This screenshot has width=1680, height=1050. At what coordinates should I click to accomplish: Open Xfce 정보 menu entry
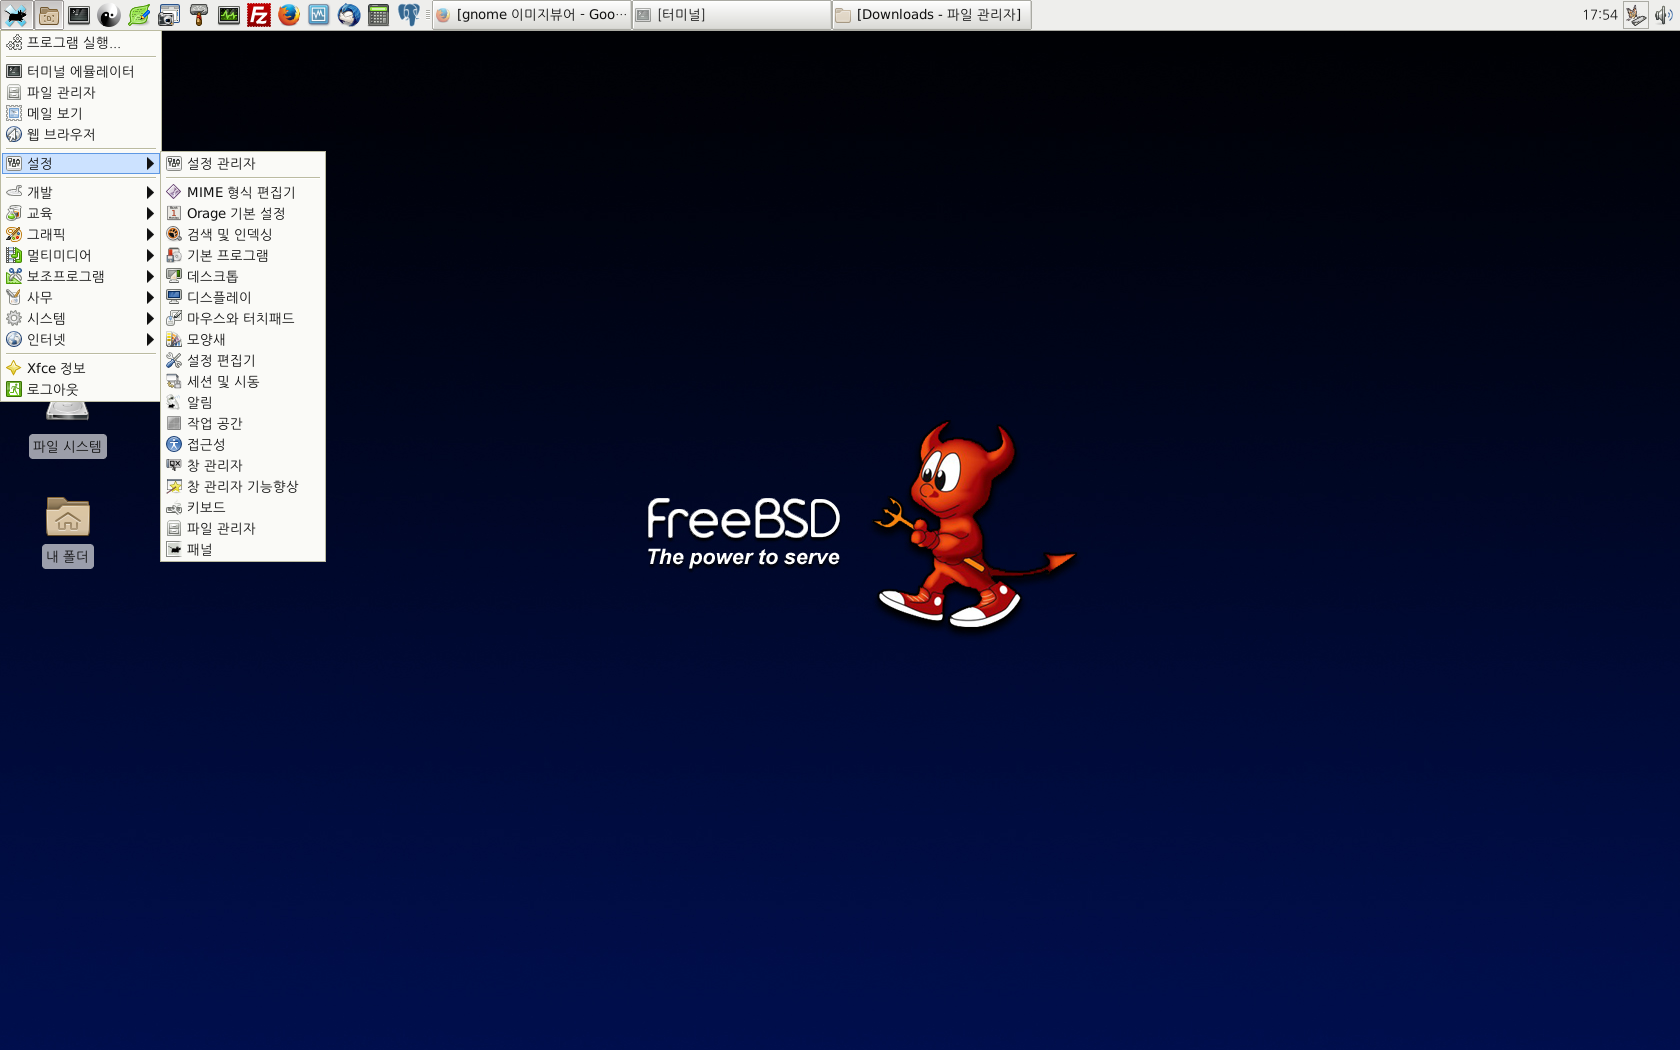(80, 368)
